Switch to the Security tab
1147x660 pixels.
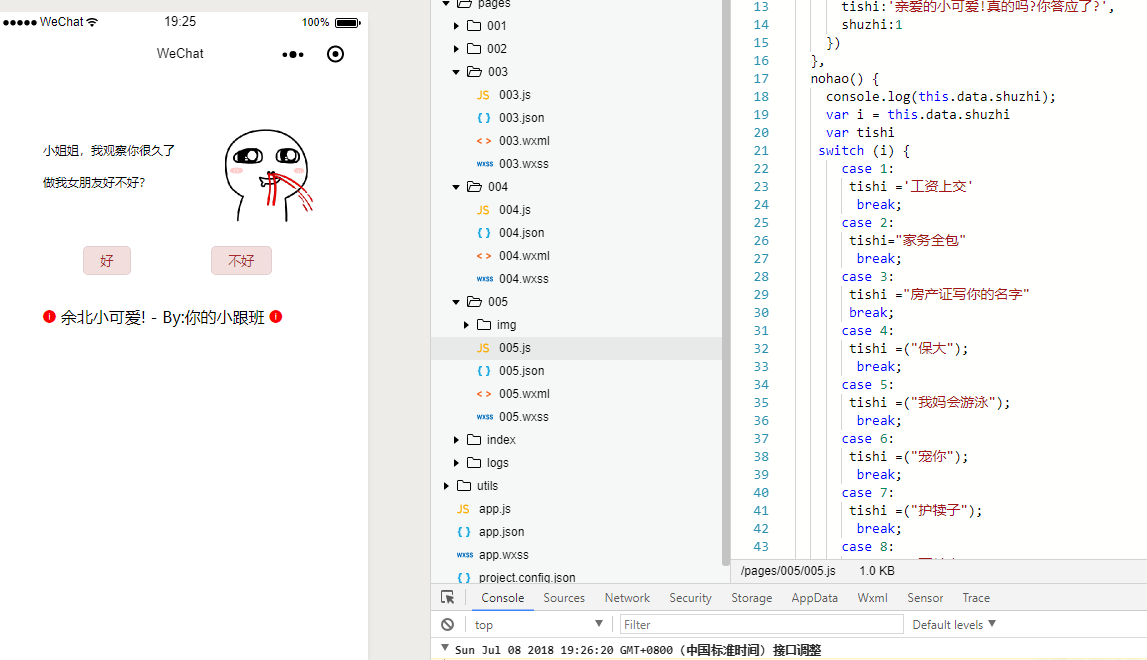690,598
